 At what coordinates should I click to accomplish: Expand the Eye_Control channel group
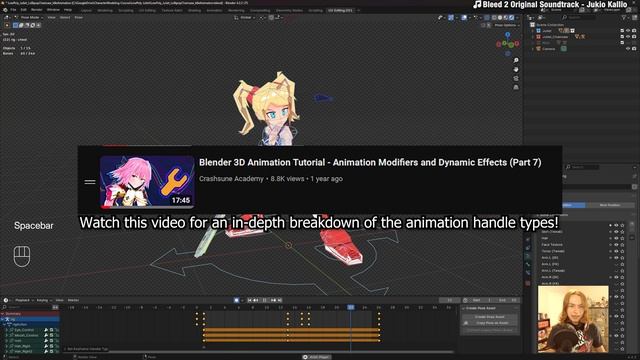(x=7, y=330)
